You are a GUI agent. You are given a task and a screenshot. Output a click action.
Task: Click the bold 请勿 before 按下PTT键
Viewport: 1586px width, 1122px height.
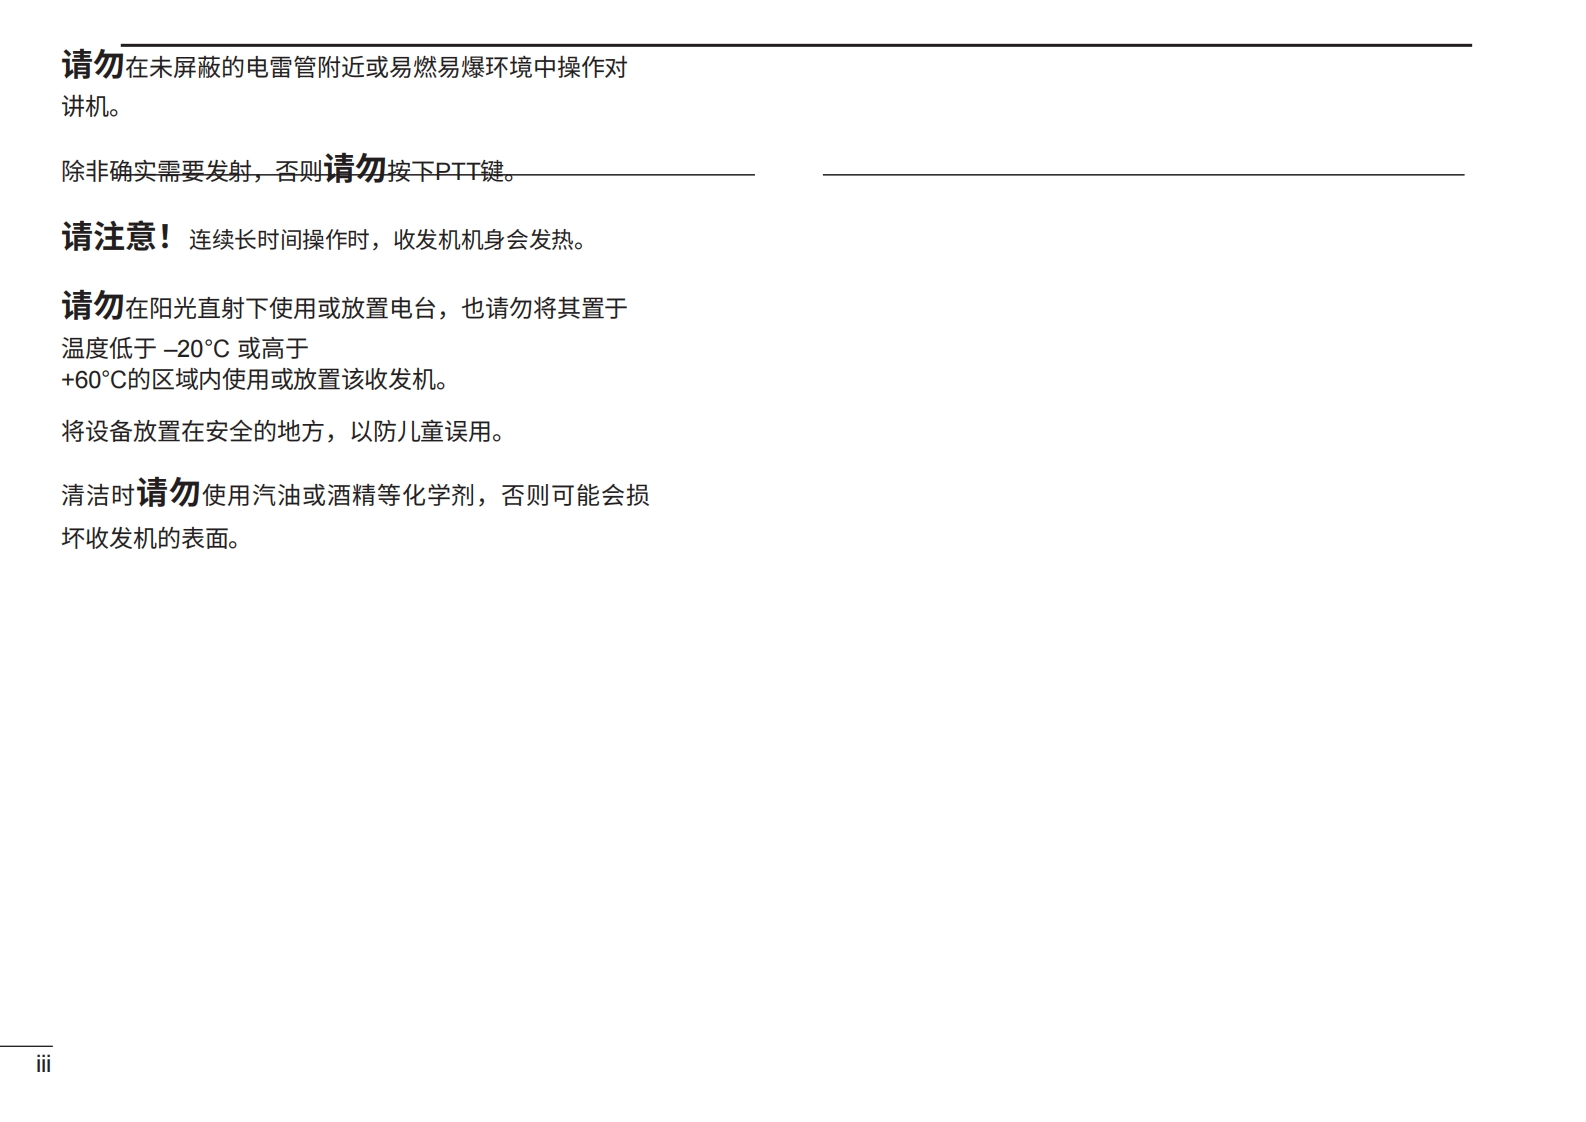pos(354,168)
